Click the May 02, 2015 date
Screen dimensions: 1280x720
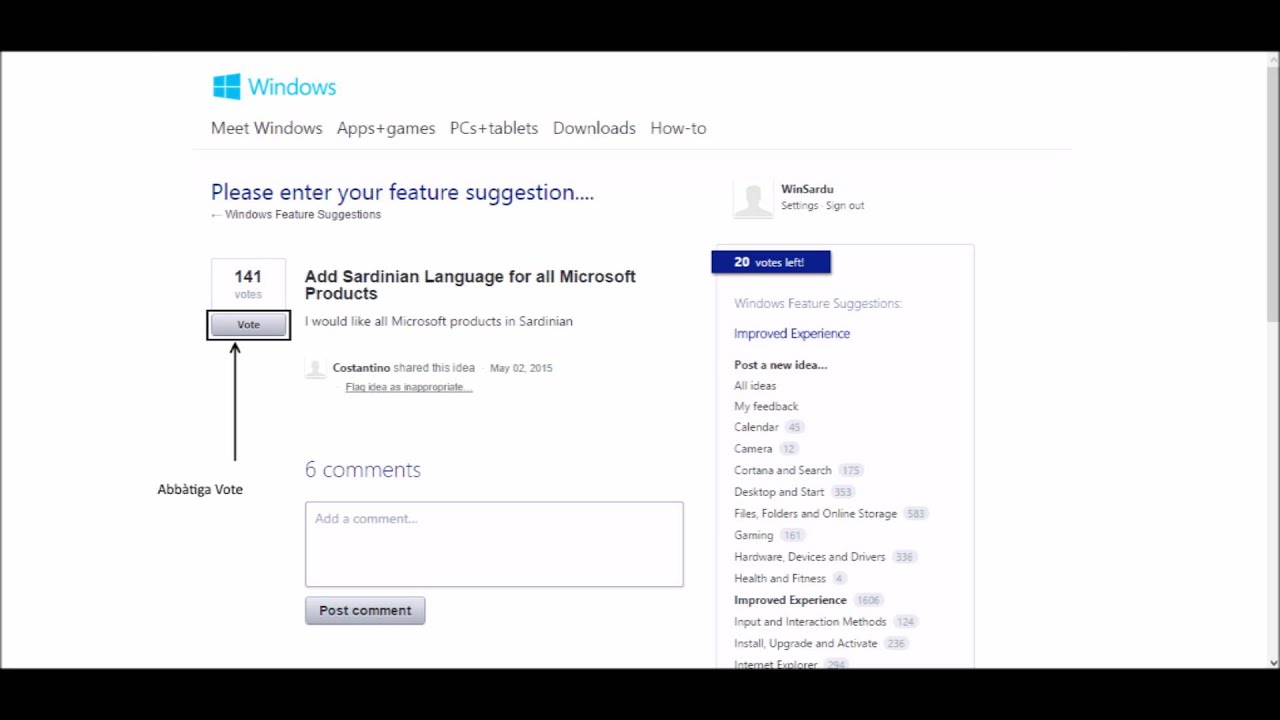(x=521, y=368)
